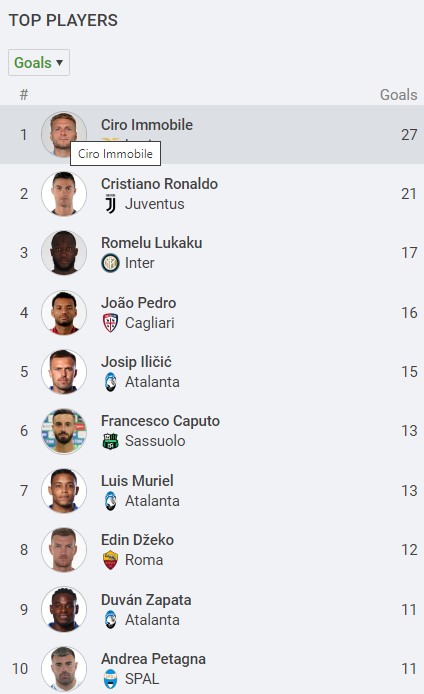Viewport: 424px width, 694px height.
Task: Click the Juventus club crest icon
Action: click(110, 204)
